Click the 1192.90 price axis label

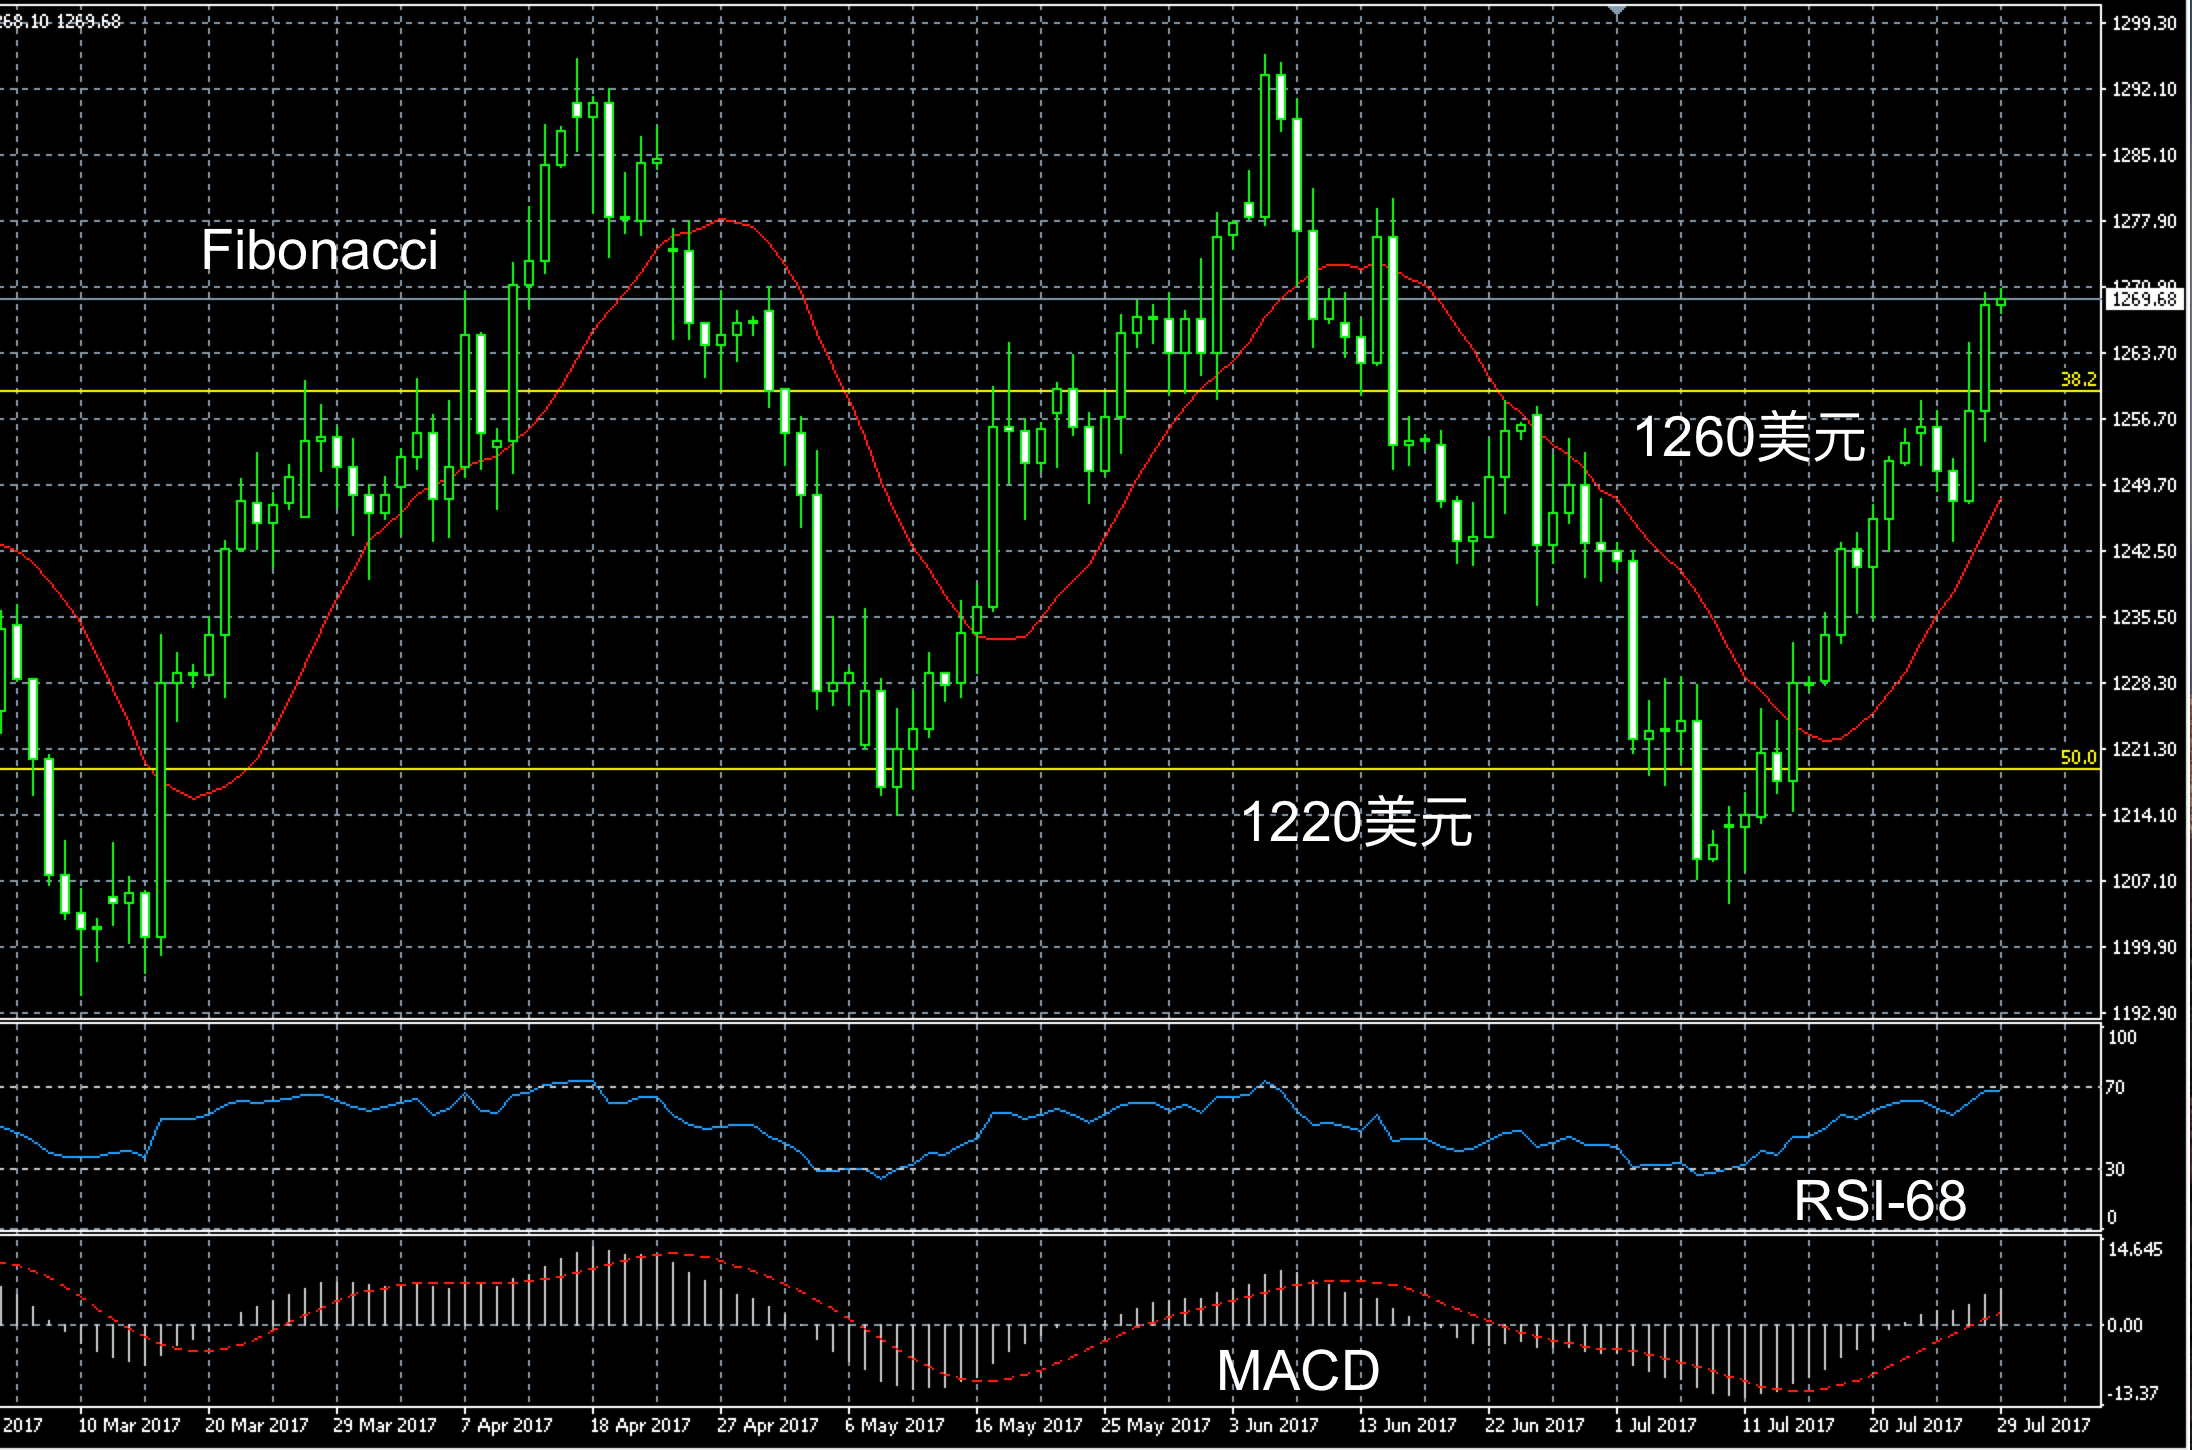tap(2144, 1013)
